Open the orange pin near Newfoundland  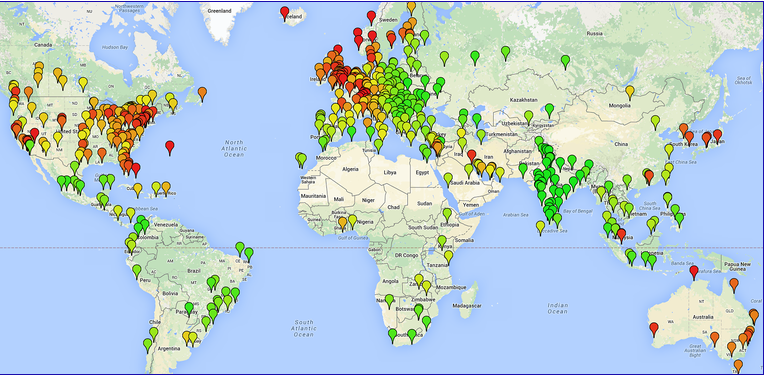pos(202,94)
